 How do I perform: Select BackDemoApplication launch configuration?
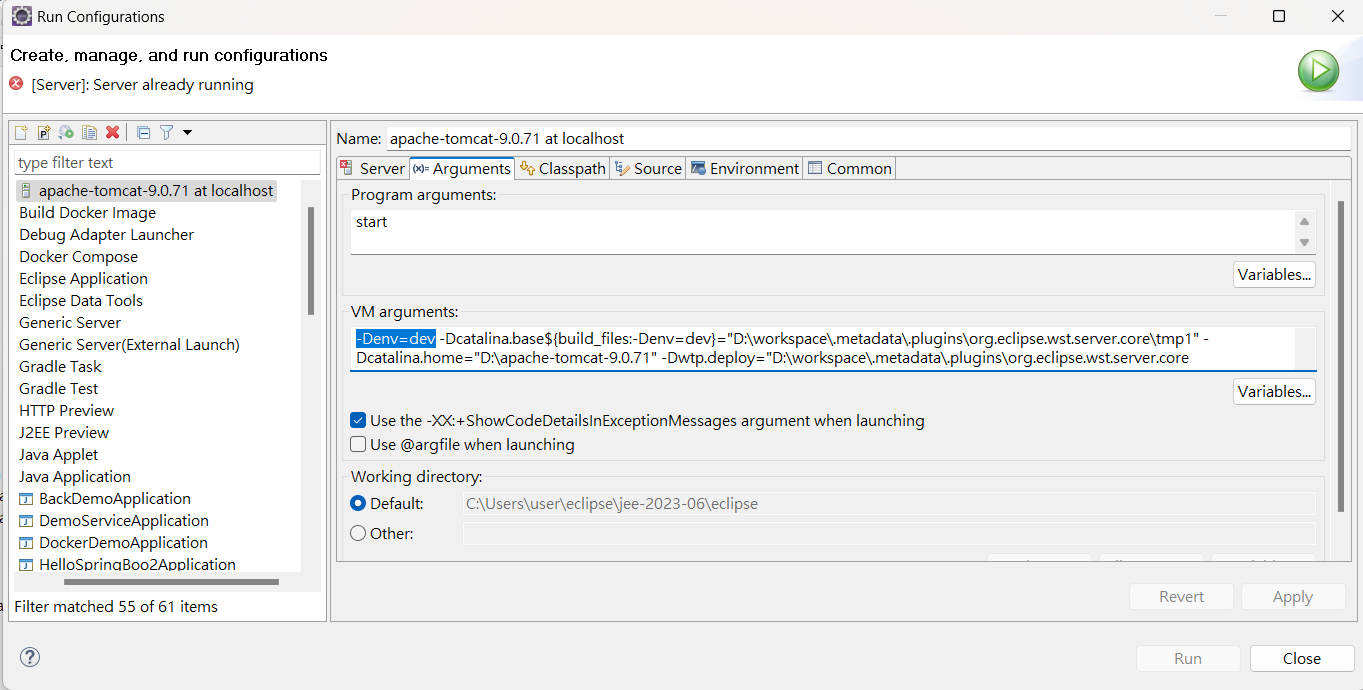point(105,498)
